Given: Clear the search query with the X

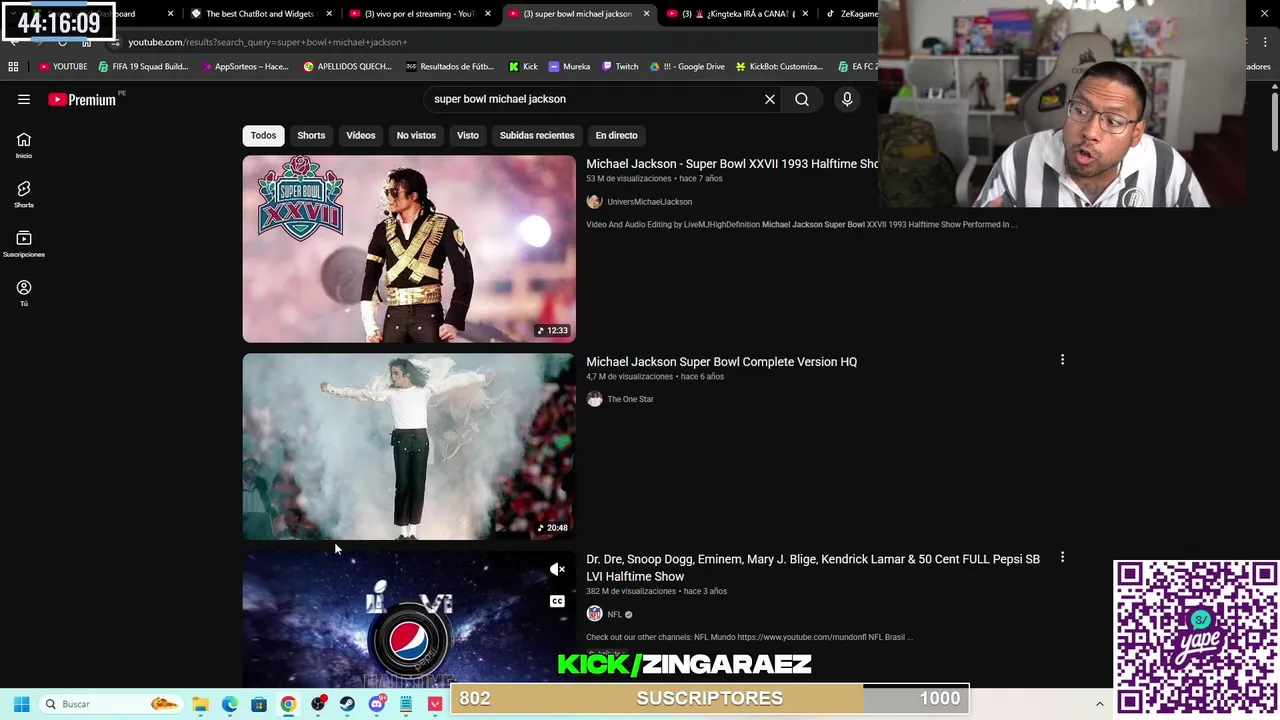Looking at the screenshot, I should (x=770, y=99).
